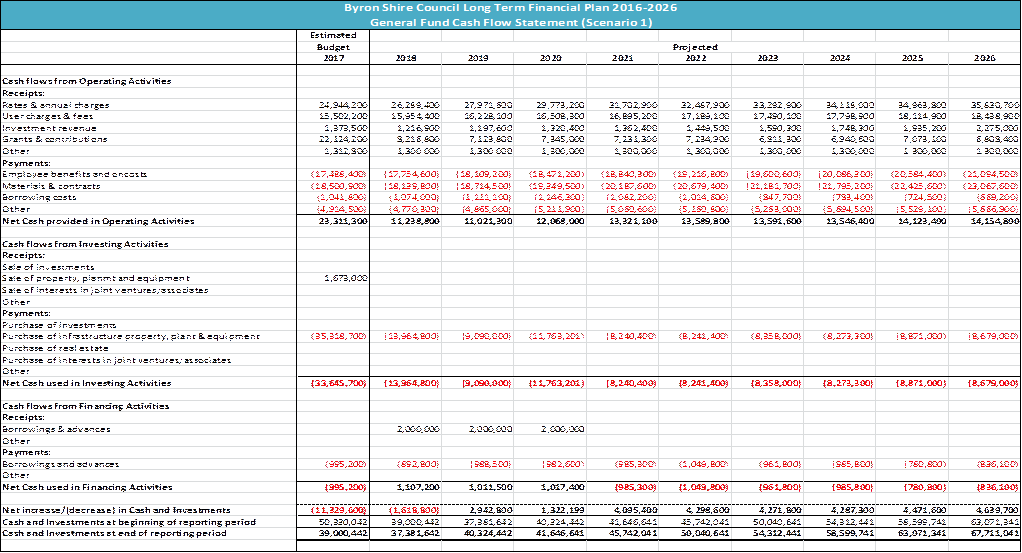Select the 'Grants & contributions' row label
This screenshot has height=553, width=1022.
(x=55, y=139)
